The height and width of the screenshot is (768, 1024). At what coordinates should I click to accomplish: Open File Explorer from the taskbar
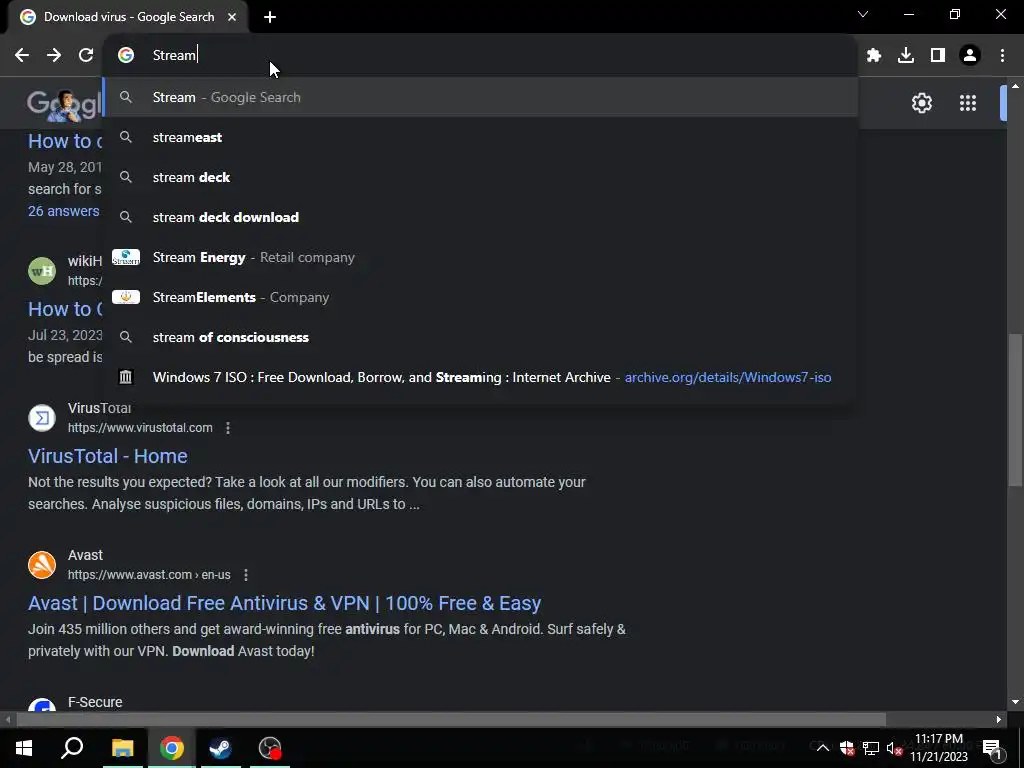[x=122, y=748]
